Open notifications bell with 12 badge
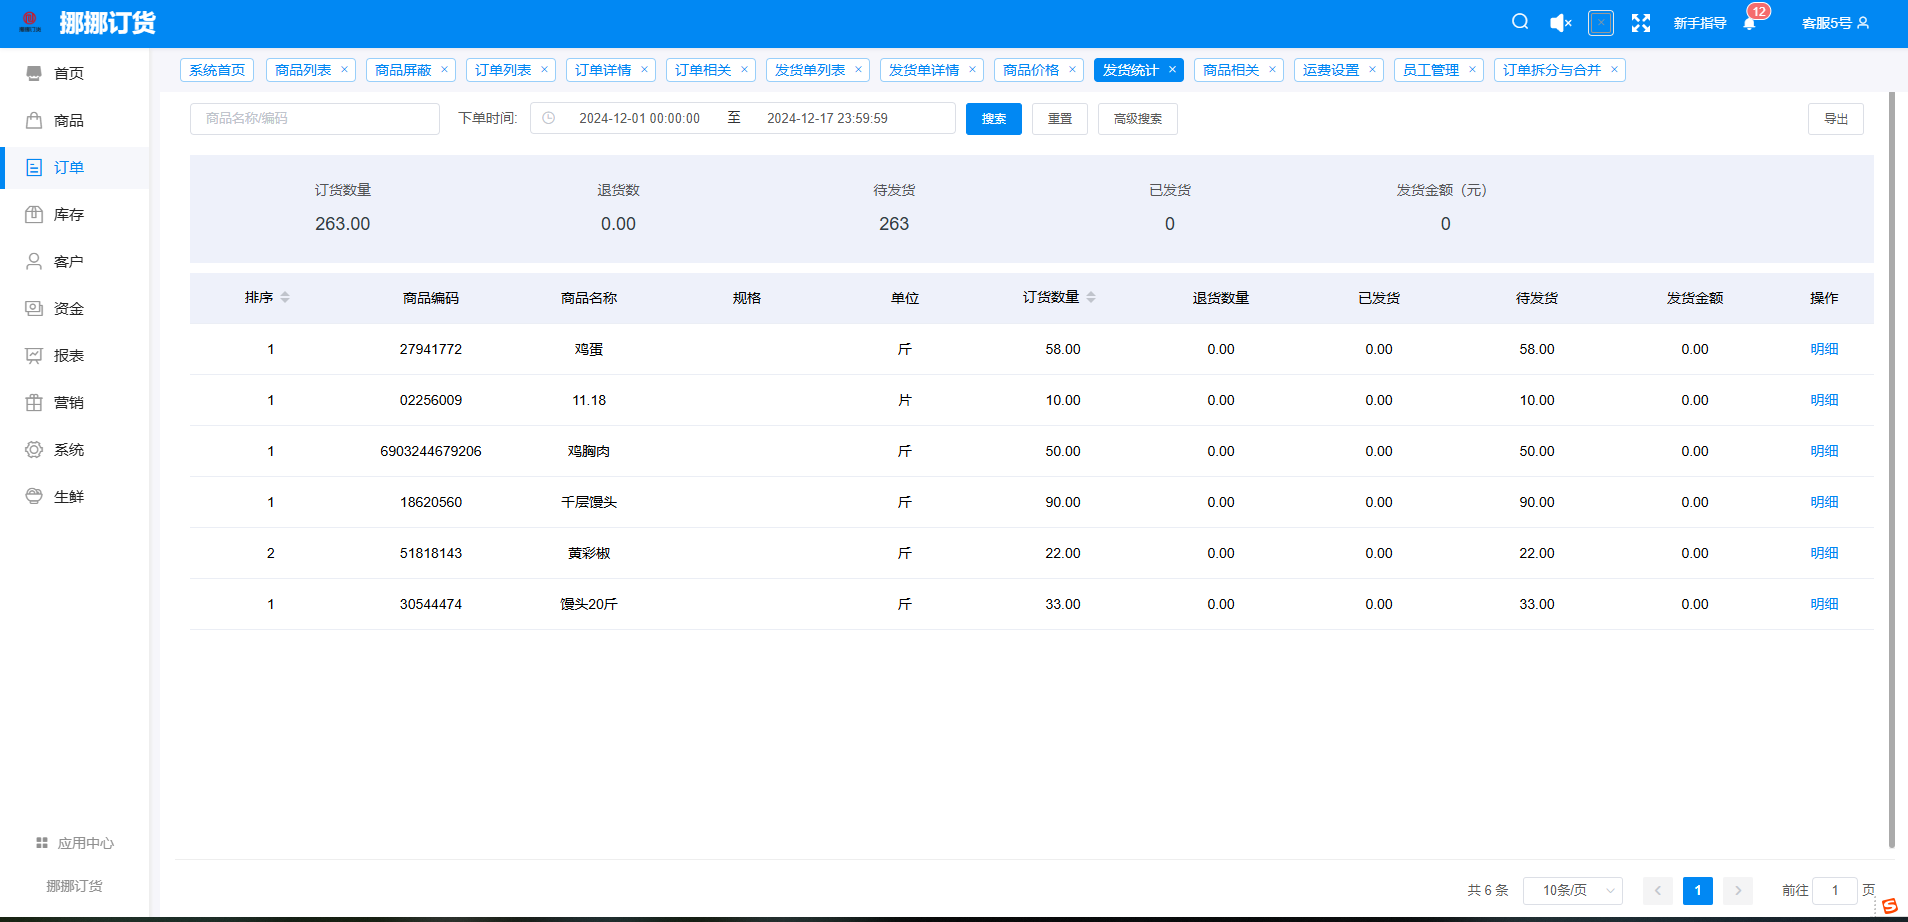1908x922 pixels. coord(1750,23)
